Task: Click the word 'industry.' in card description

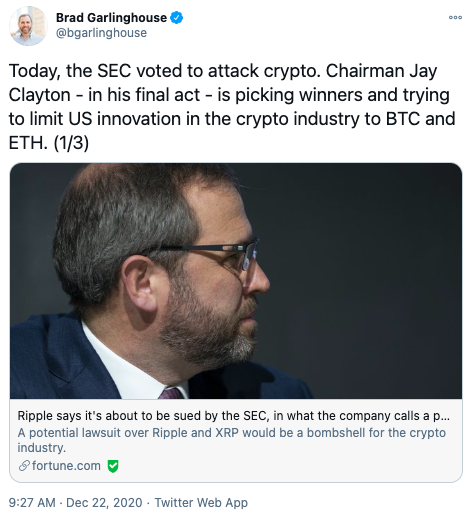Action: 42,448
